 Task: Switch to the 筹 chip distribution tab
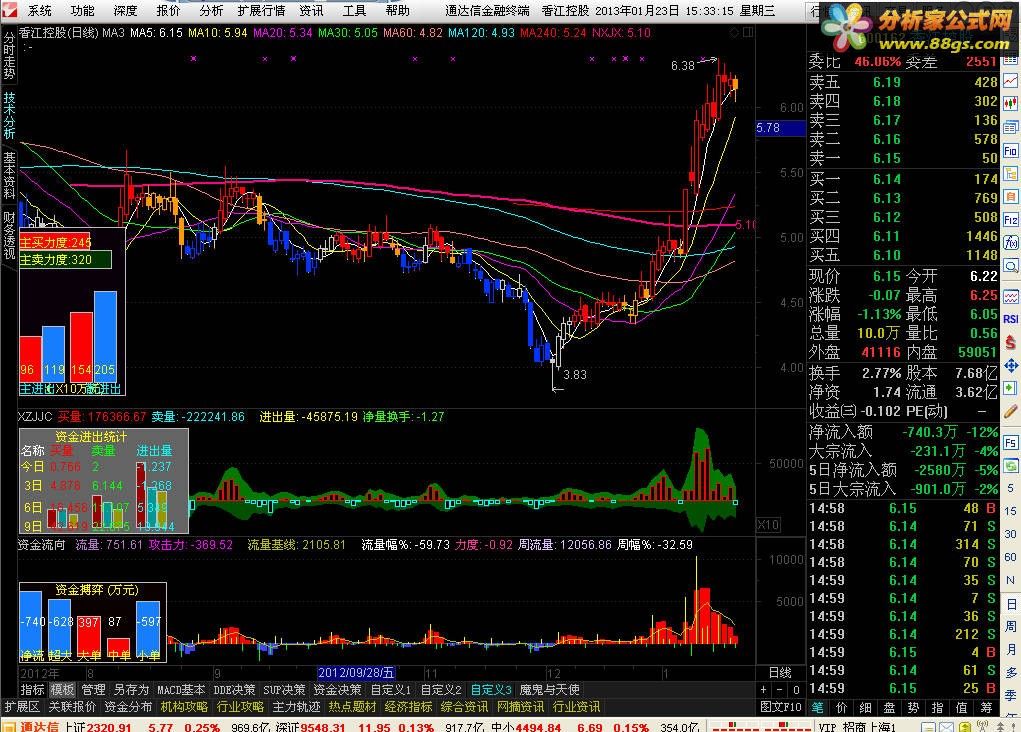986,707
